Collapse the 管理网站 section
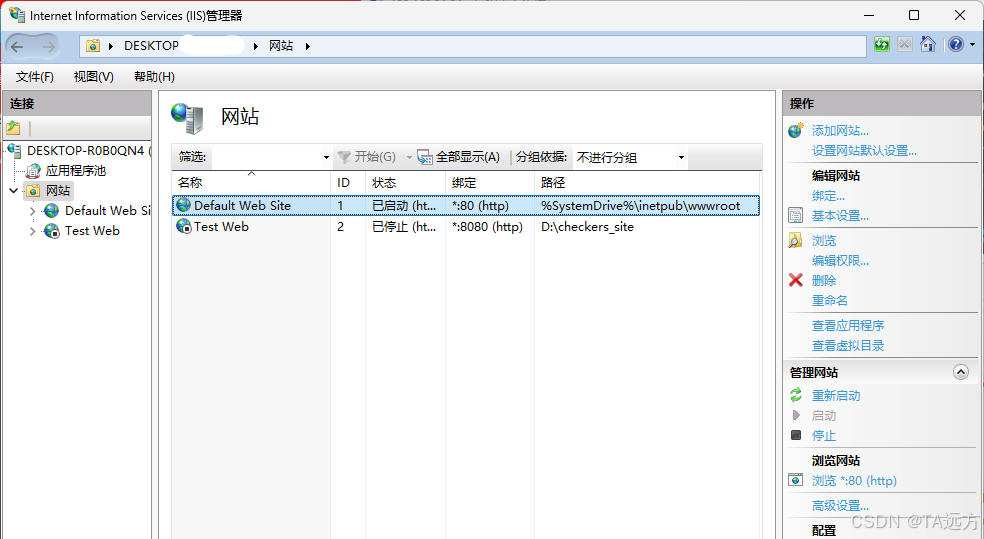The width and height of the screenshot is (984, 539). (960, 372)
